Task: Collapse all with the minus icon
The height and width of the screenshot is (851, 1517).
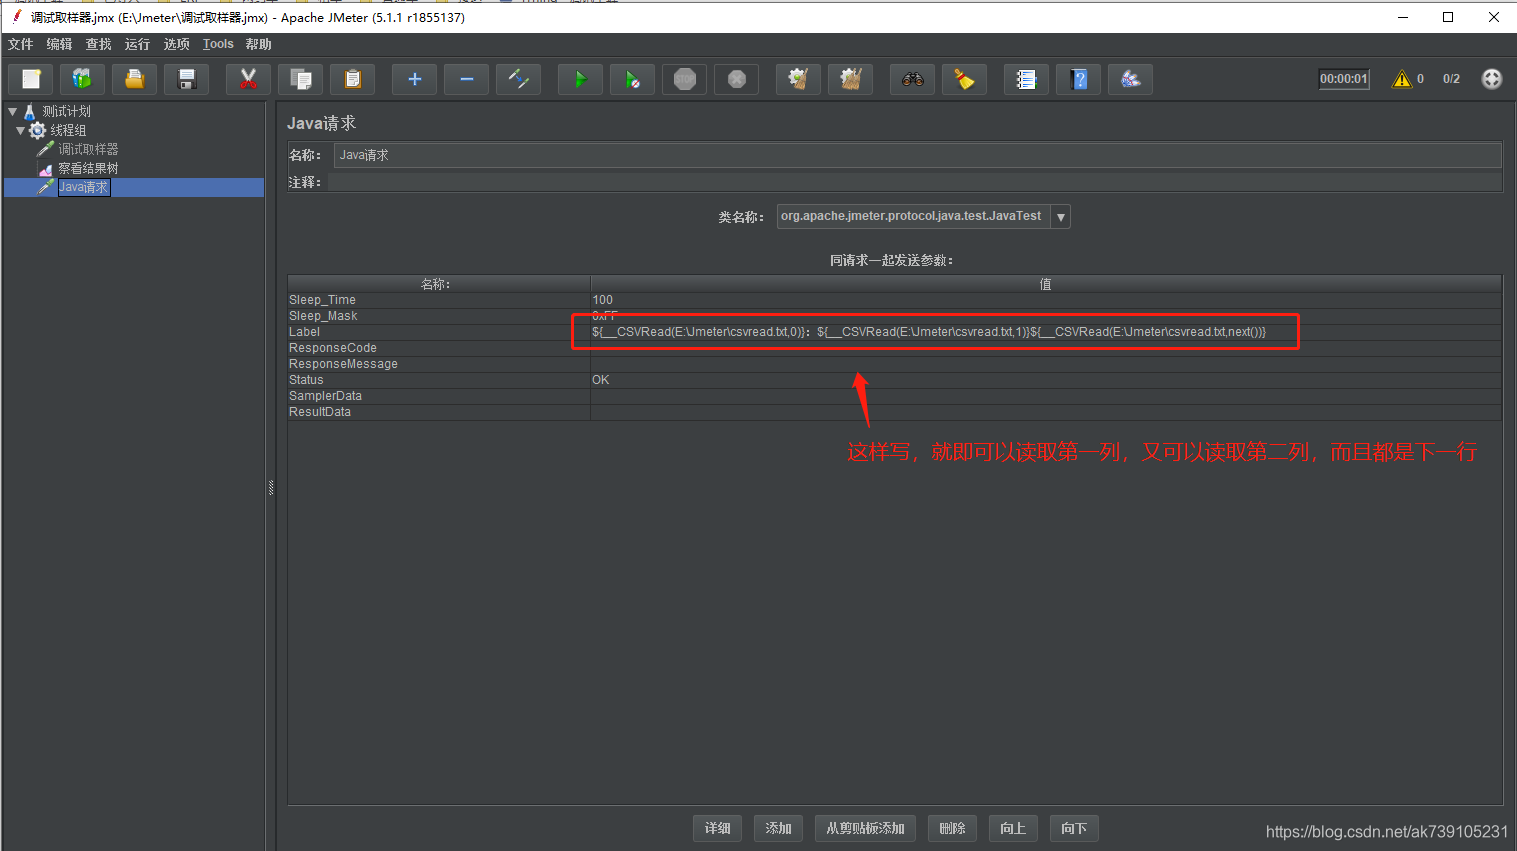Action: 467,79
